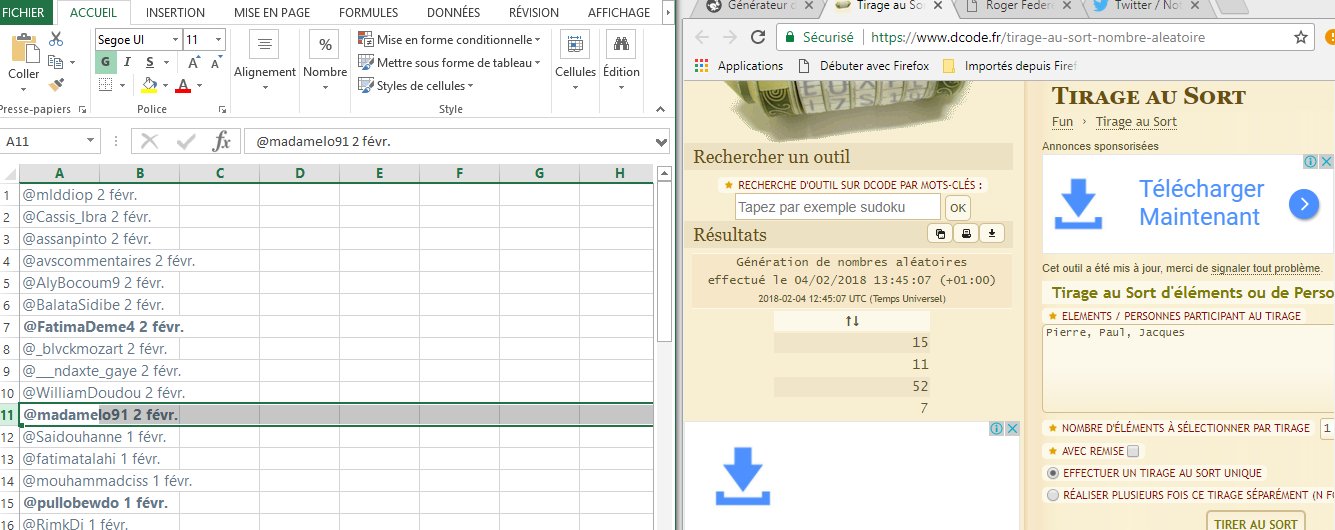The width and height of the screenshot is (1335, 530).
Task: Open Styles de cellules menu
Action: pos(416,86)
